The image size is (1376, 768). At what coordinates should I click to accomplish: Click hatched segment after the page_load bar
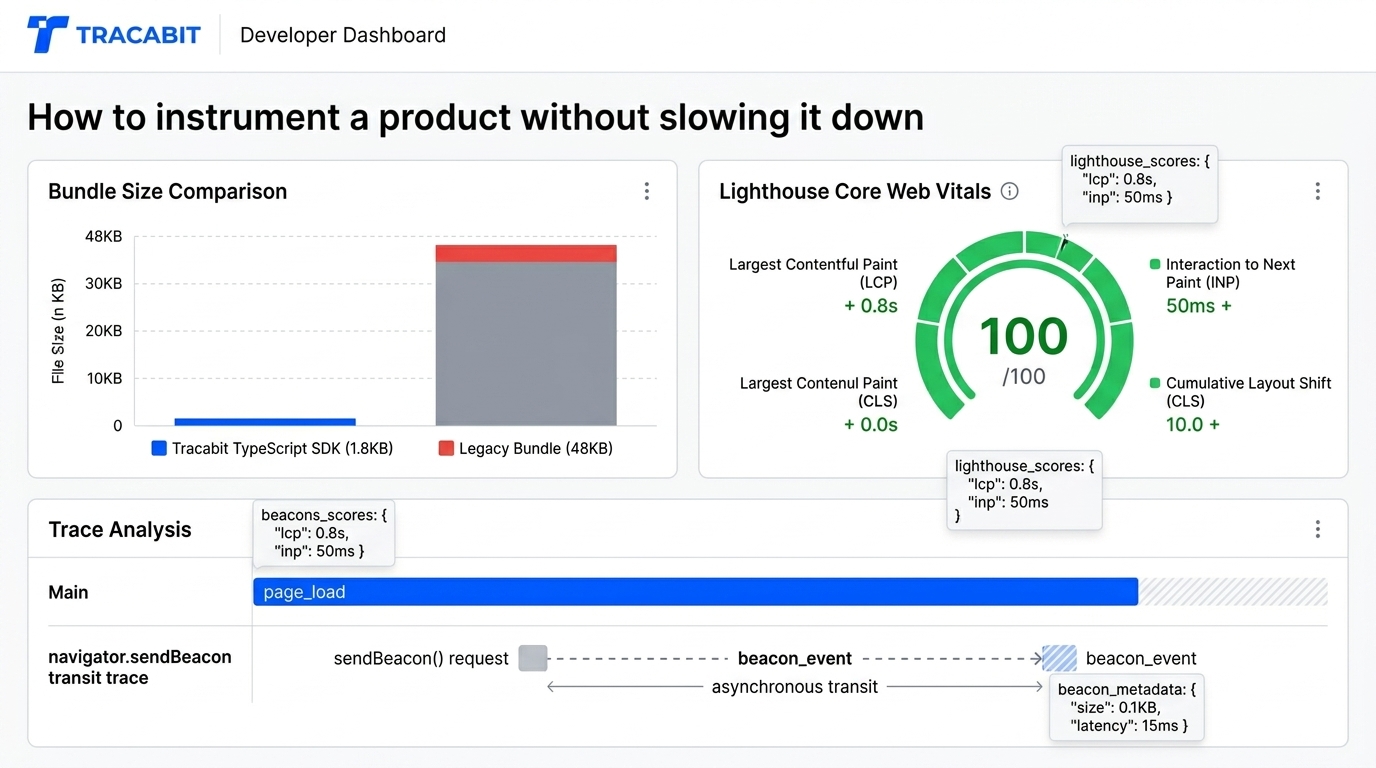(x=1233, y=592)
